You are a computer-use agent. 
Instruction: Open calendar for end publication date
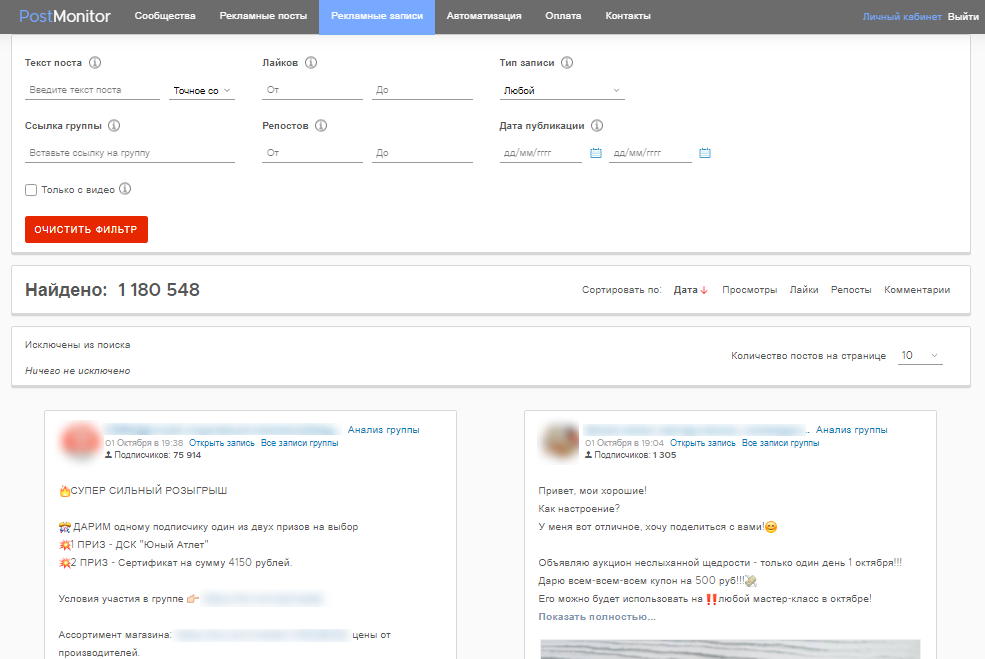pyautogui.click(x=705, y=153)
